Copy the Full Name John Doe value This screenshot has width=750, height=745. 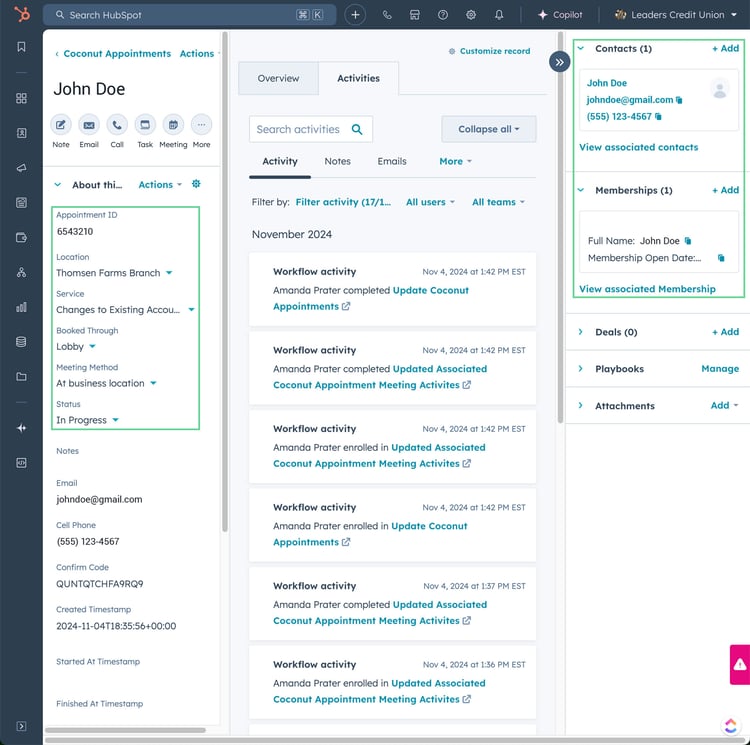click(688, 241)
